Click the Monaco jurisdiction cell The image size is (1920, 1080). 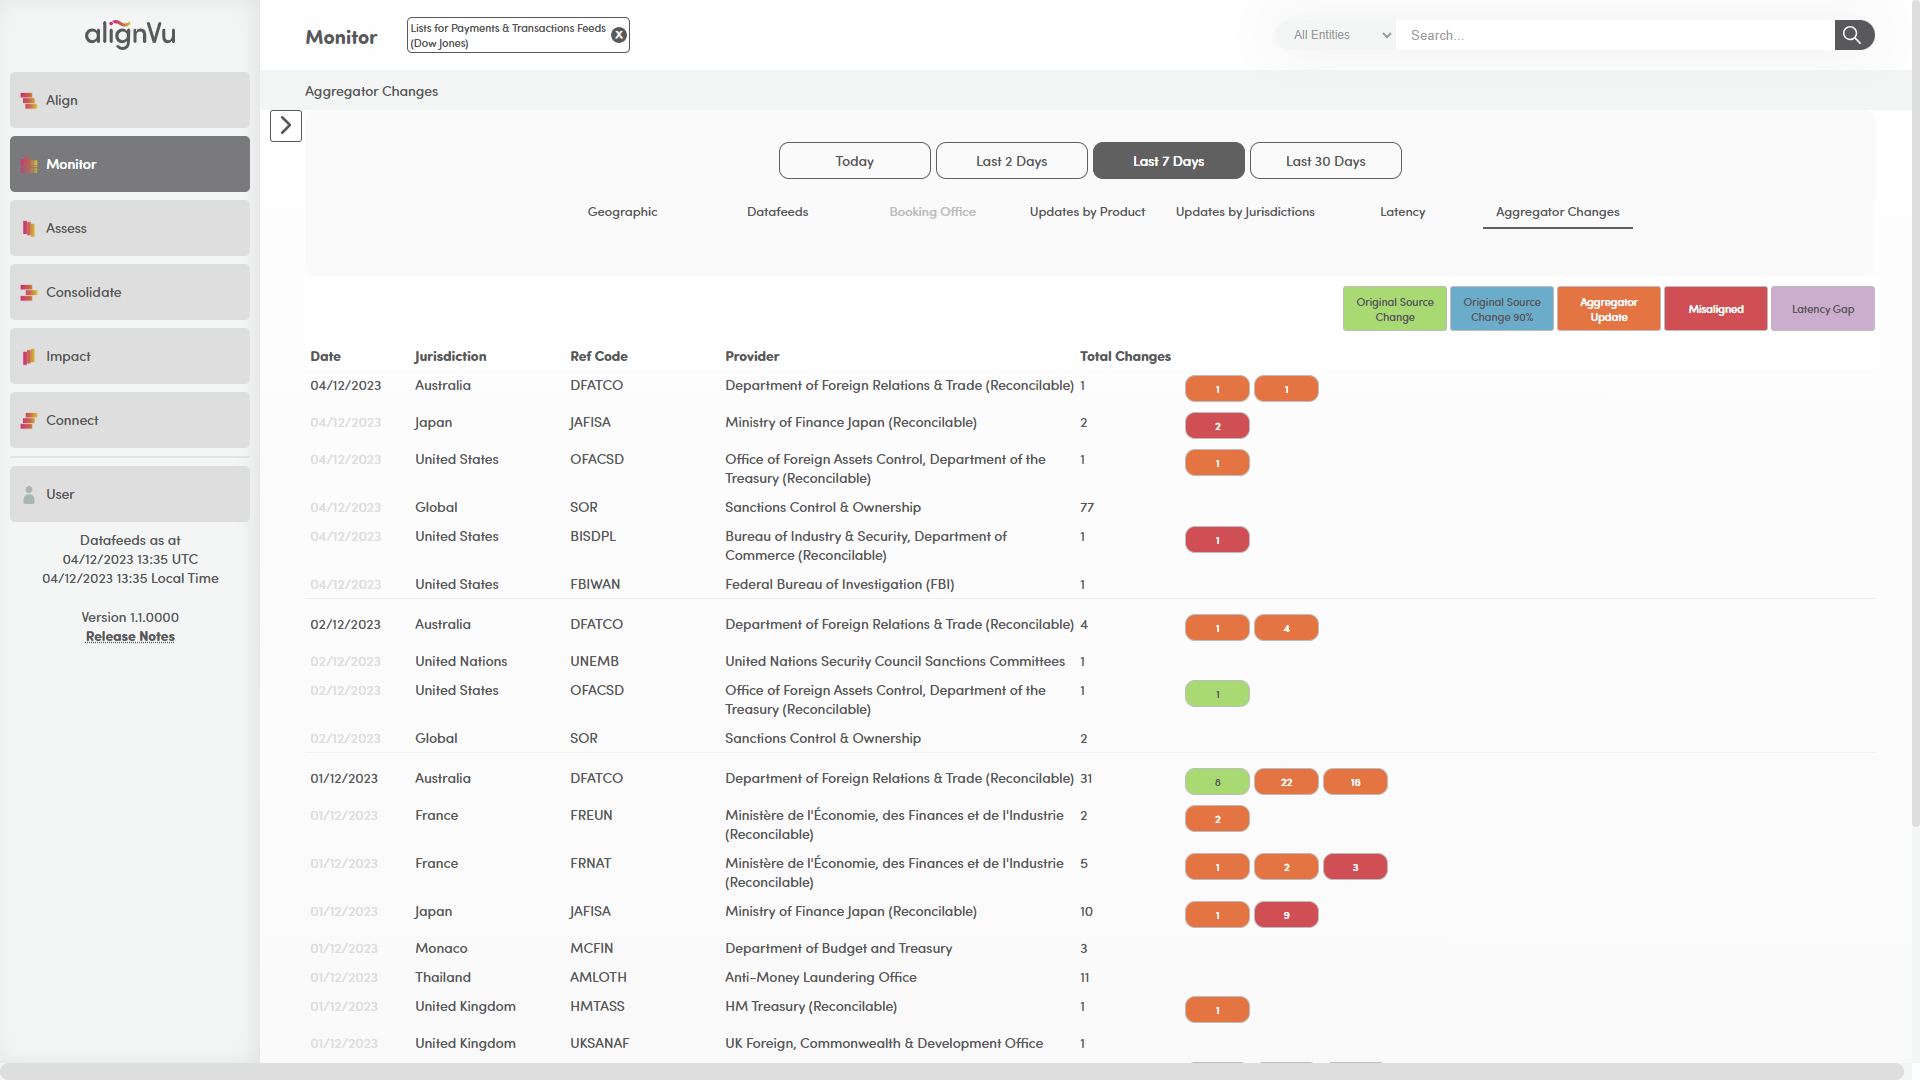click(x=441, y=948)
